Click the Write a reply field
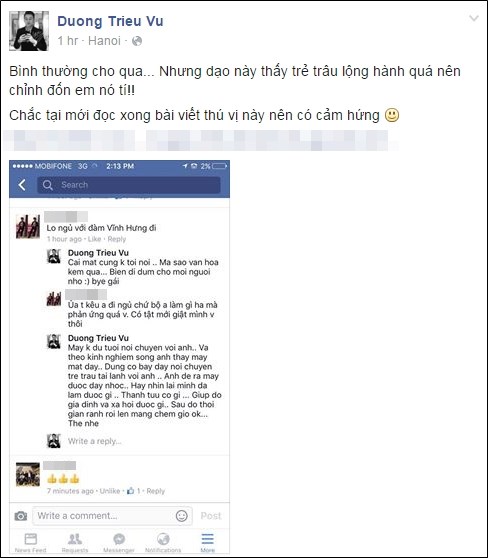This screenshot has width=488, height=558. pyautogui.click(x=95, y=441)
